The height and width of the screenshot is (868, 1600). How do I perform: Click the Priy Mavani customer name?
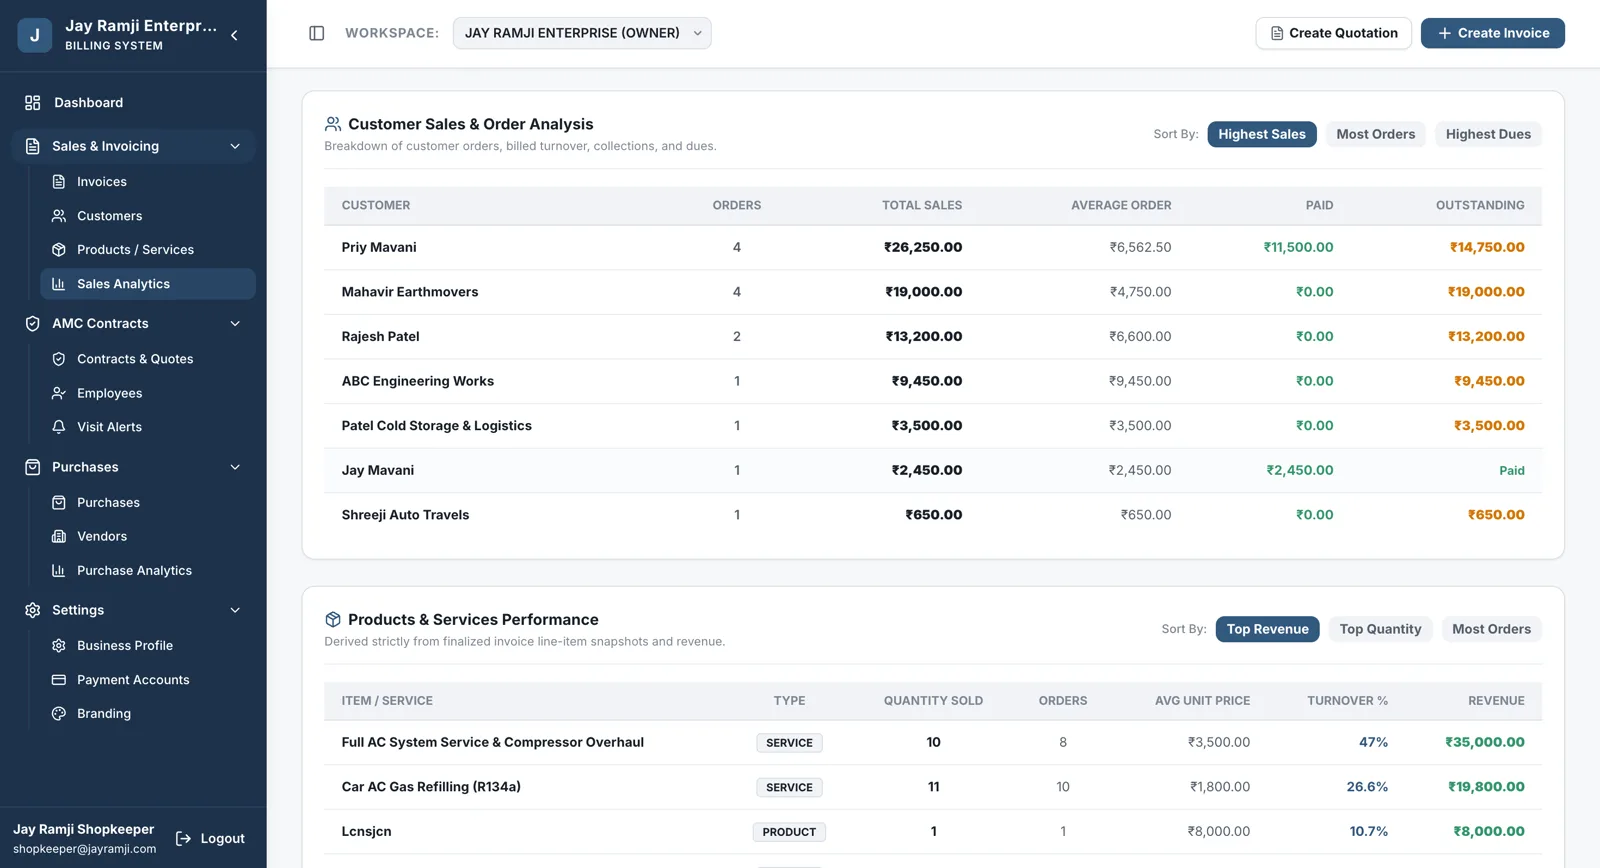[379, 247]
